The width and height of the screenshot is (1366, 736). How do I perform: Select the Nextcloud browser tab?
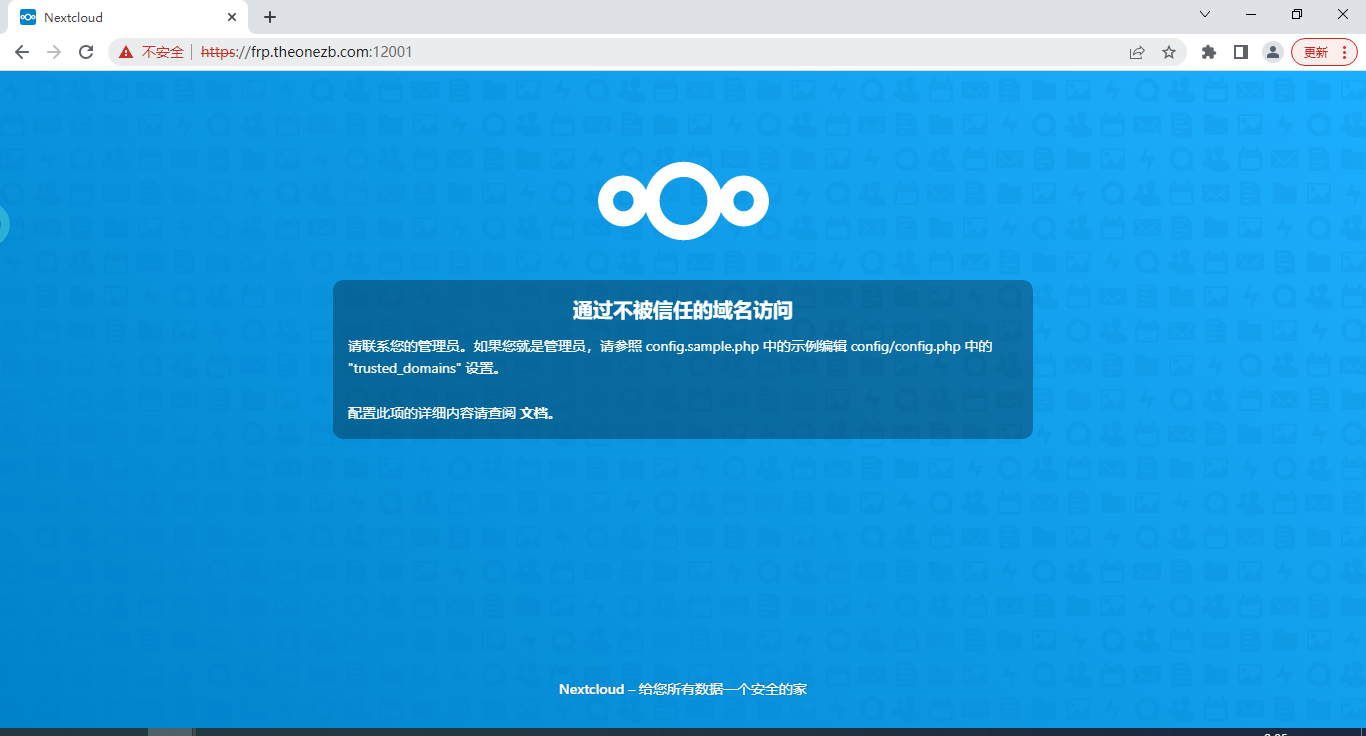click(128, 17)
